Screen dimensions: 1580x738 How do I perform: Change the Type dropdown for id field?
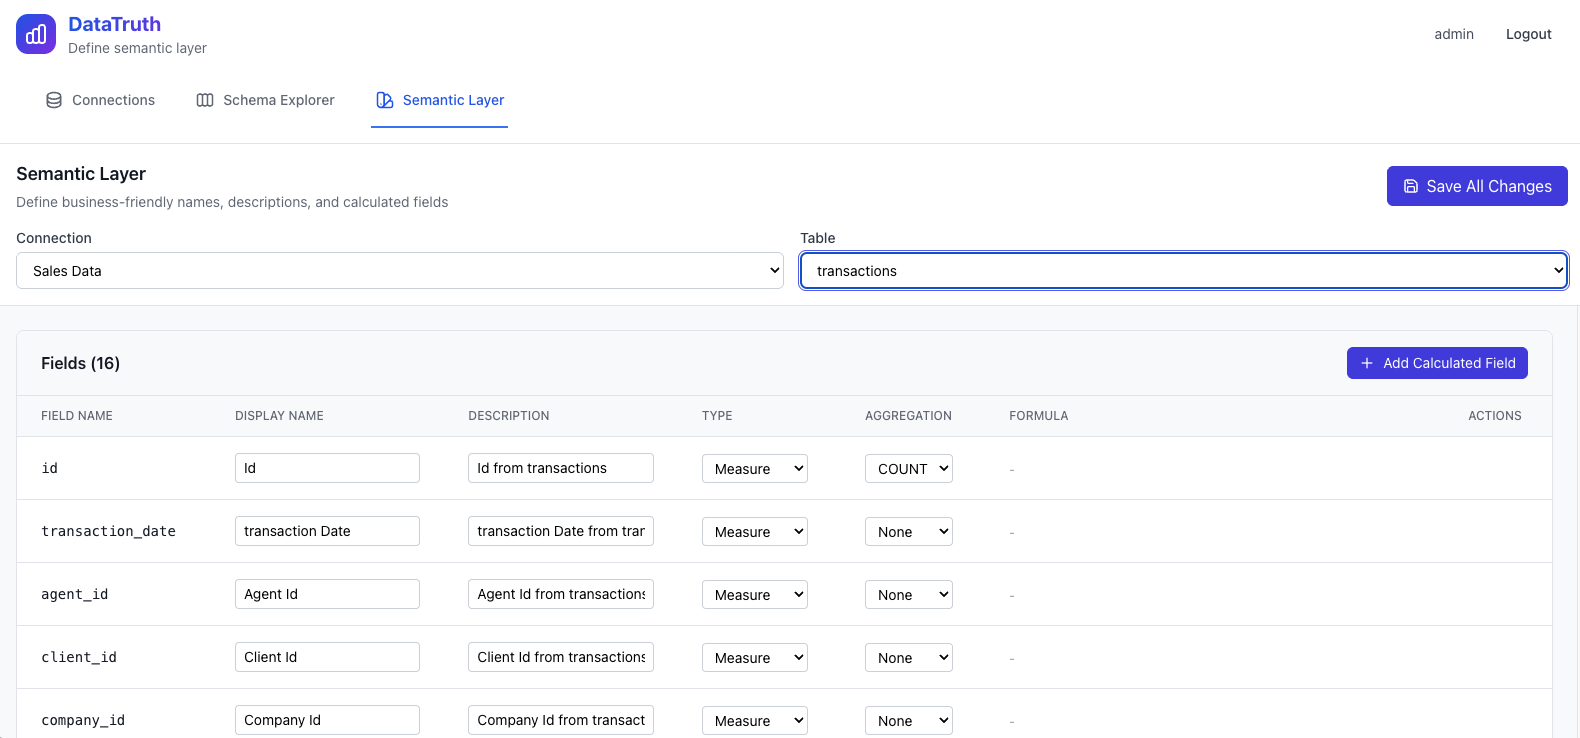click(x=754, y=469)
